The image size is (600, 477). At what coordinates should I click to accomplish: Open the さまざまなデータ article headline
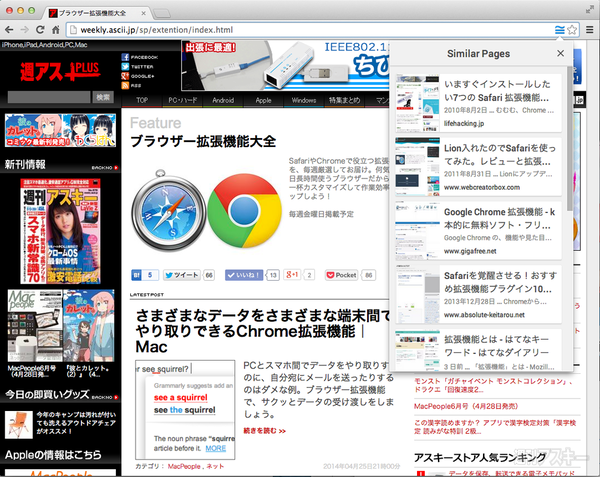[263, 331]
